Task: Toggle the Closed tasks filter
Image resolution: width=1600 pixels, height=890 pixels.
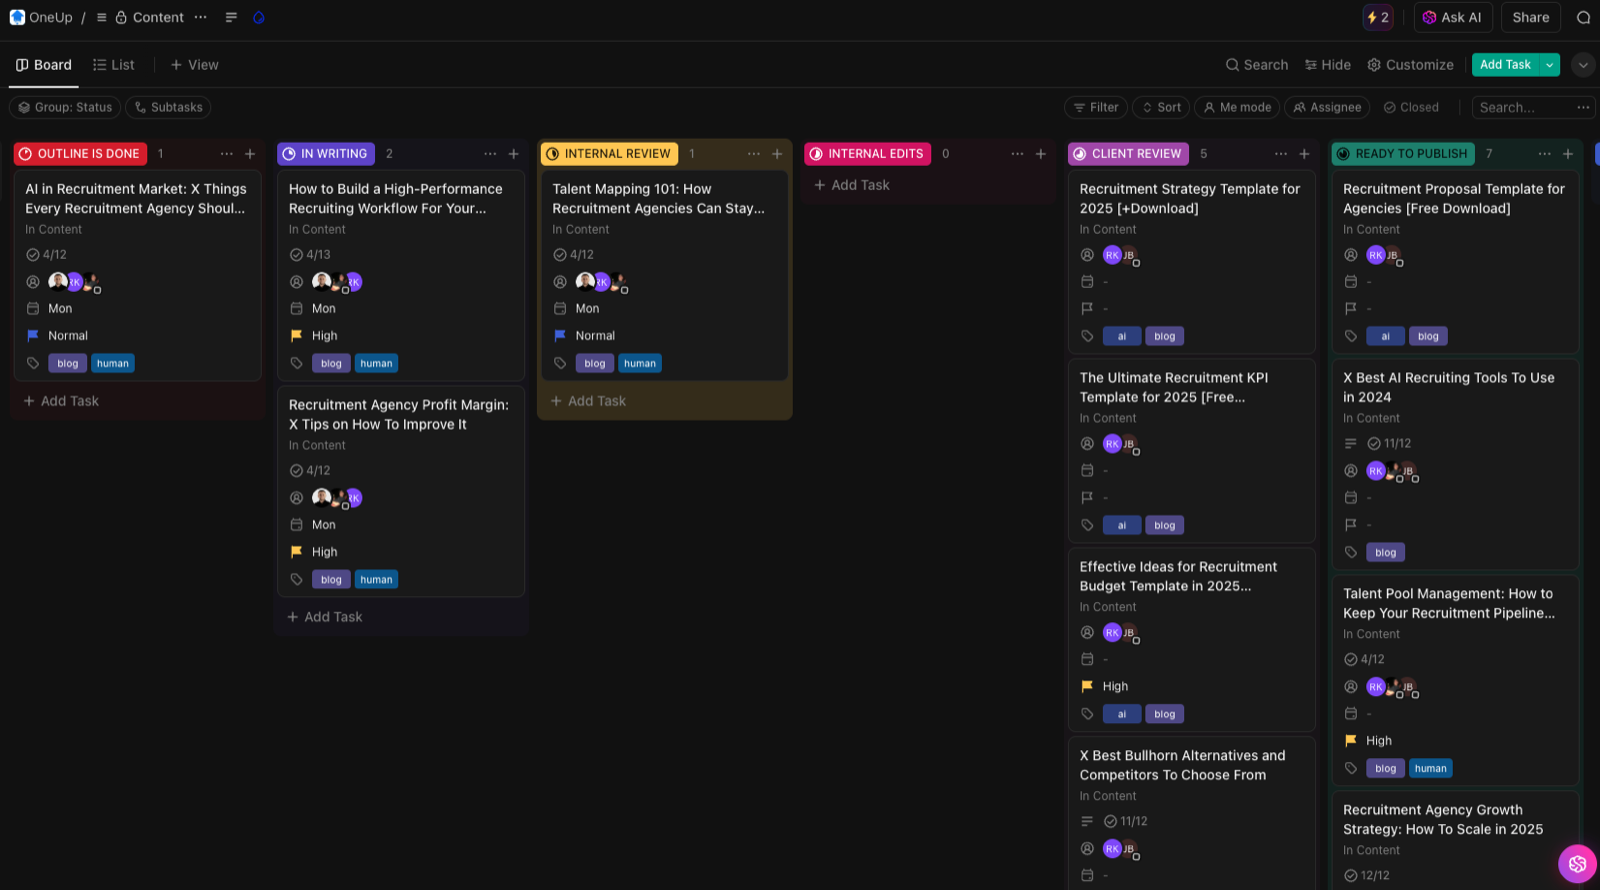Action: [x=1411, y=107]
